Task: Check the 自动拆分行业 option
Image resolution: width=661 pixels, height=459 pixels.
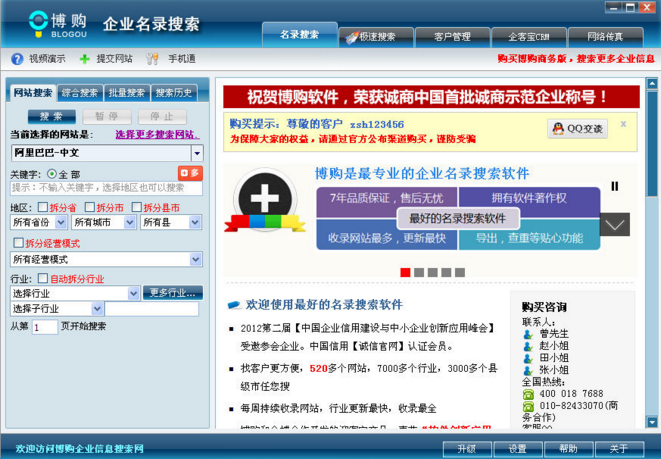Action: (43, 278)
